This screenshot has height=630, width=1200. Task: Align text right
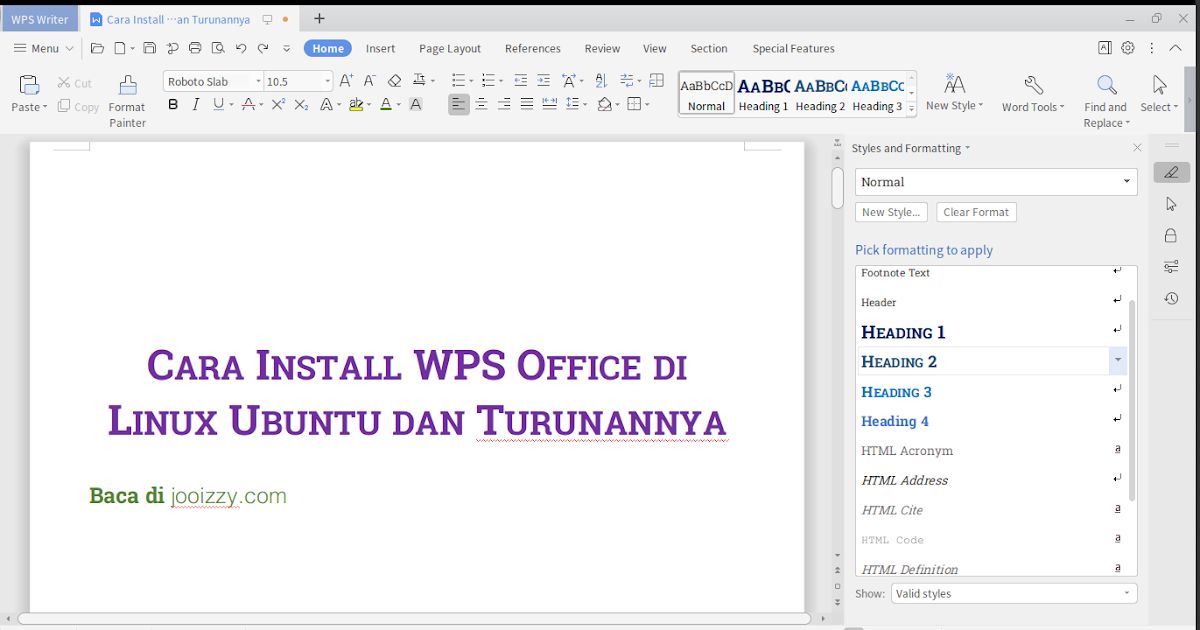(504, 104)
